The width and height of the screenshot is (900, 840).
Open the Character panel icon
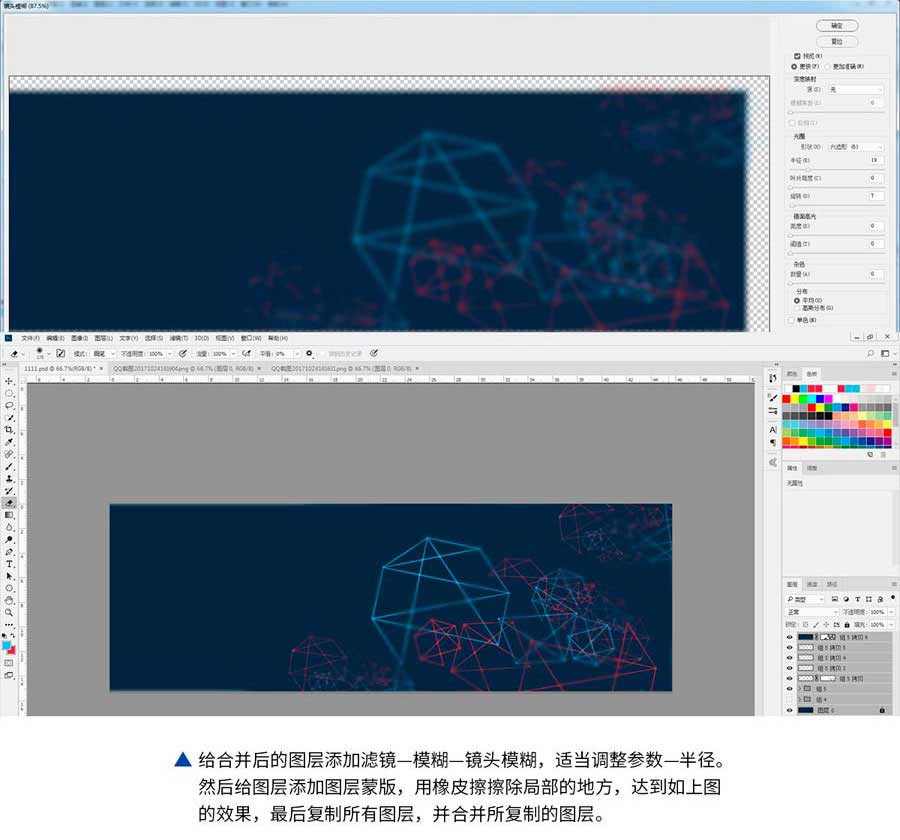tap(773, 429)
